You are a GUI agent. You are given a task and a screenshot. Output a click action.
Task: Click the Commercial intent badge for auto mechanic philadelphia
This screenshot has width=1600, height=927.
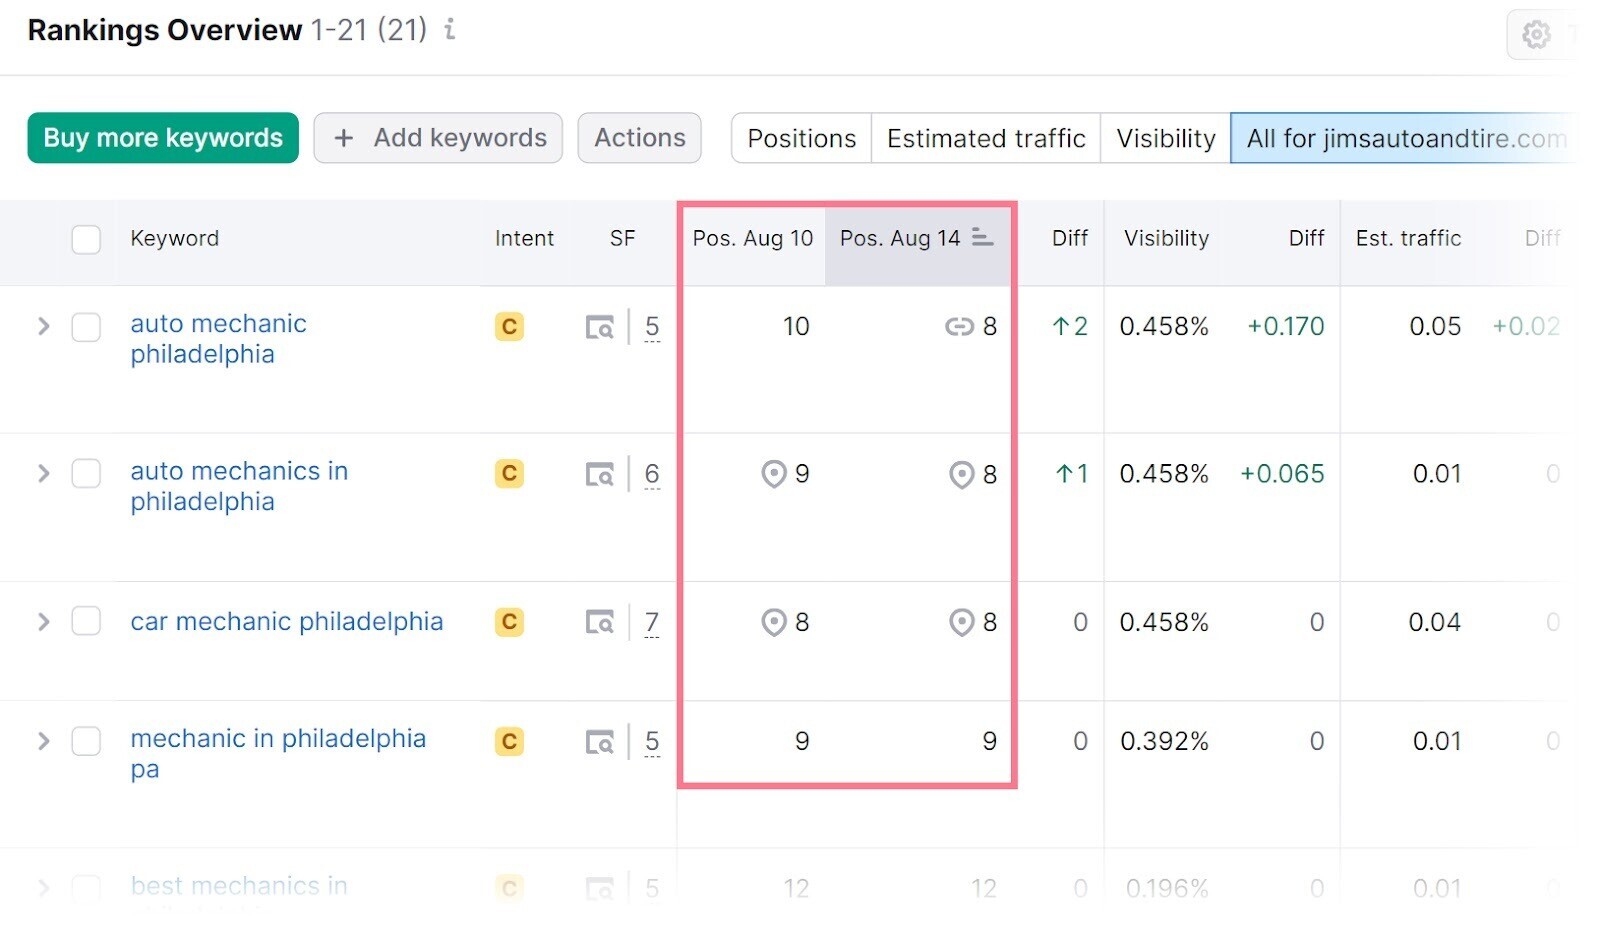point(509,326)
